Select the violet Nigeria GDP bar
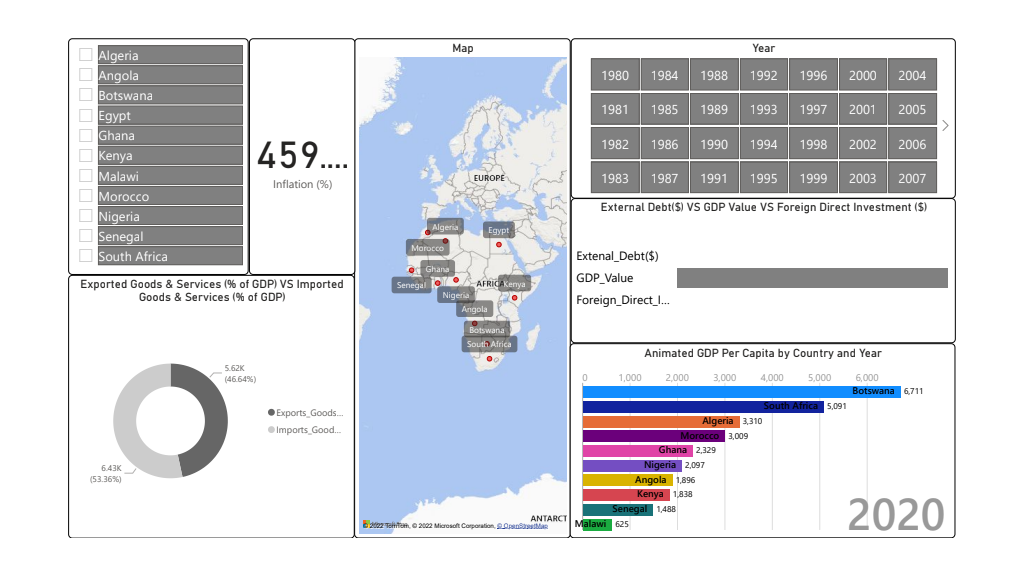The height and width of the screenshot is (576, 1024). [632, 465]
